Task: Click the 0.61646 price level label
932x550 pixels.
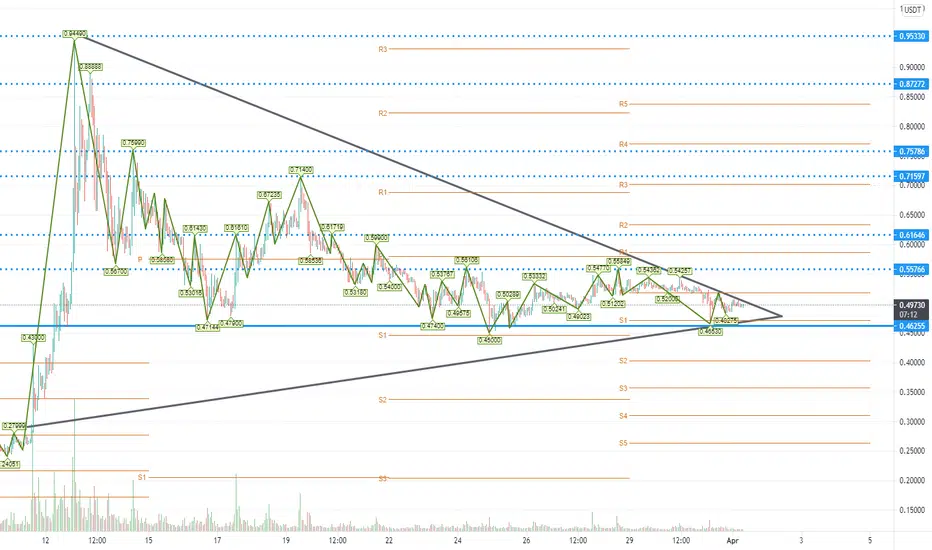Action: [x=911, y=235]
